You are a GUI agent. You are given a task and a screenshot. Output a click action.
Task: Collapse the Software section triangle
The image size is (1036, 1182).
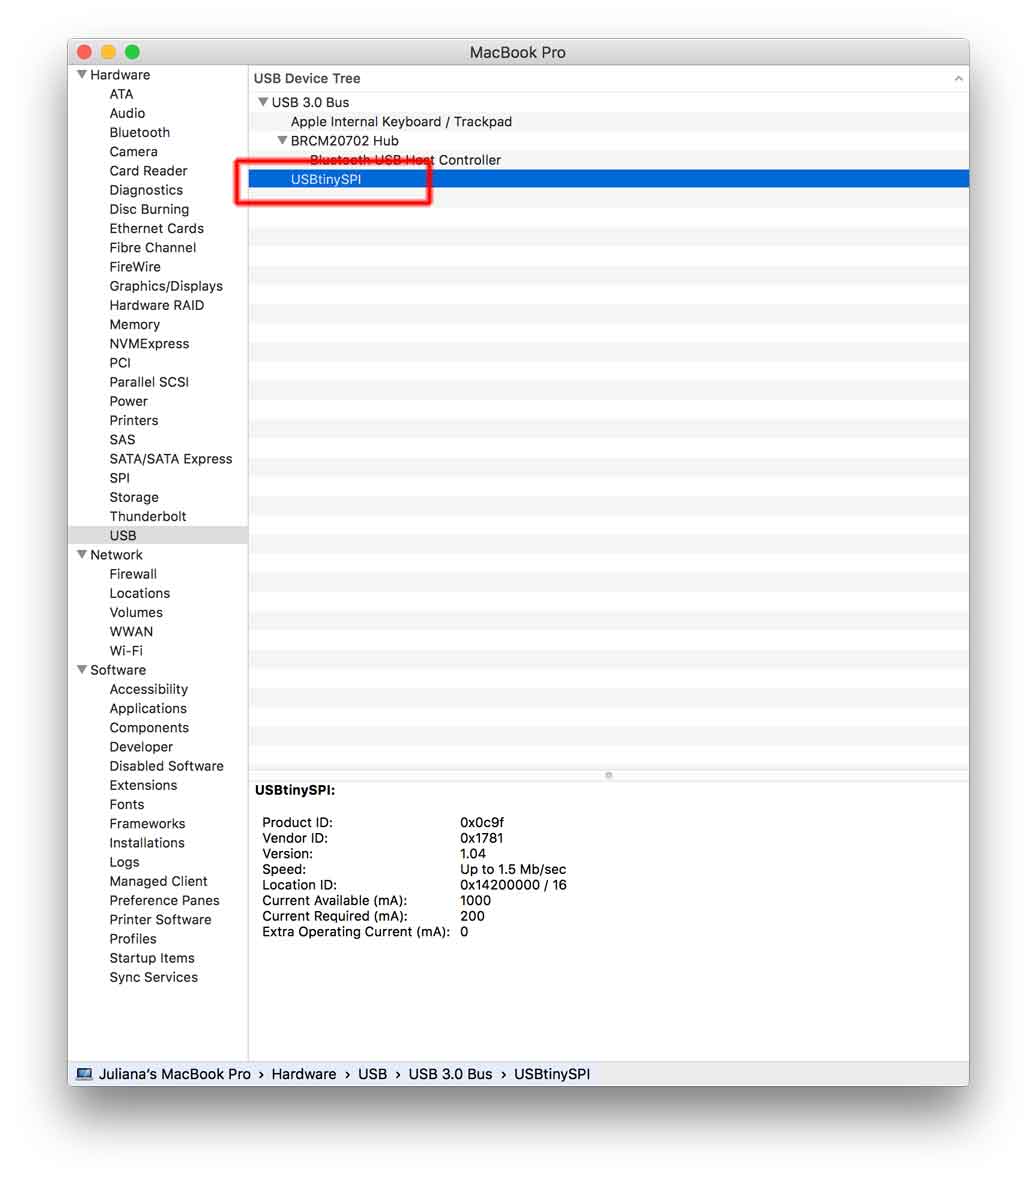tap(81, 669)
